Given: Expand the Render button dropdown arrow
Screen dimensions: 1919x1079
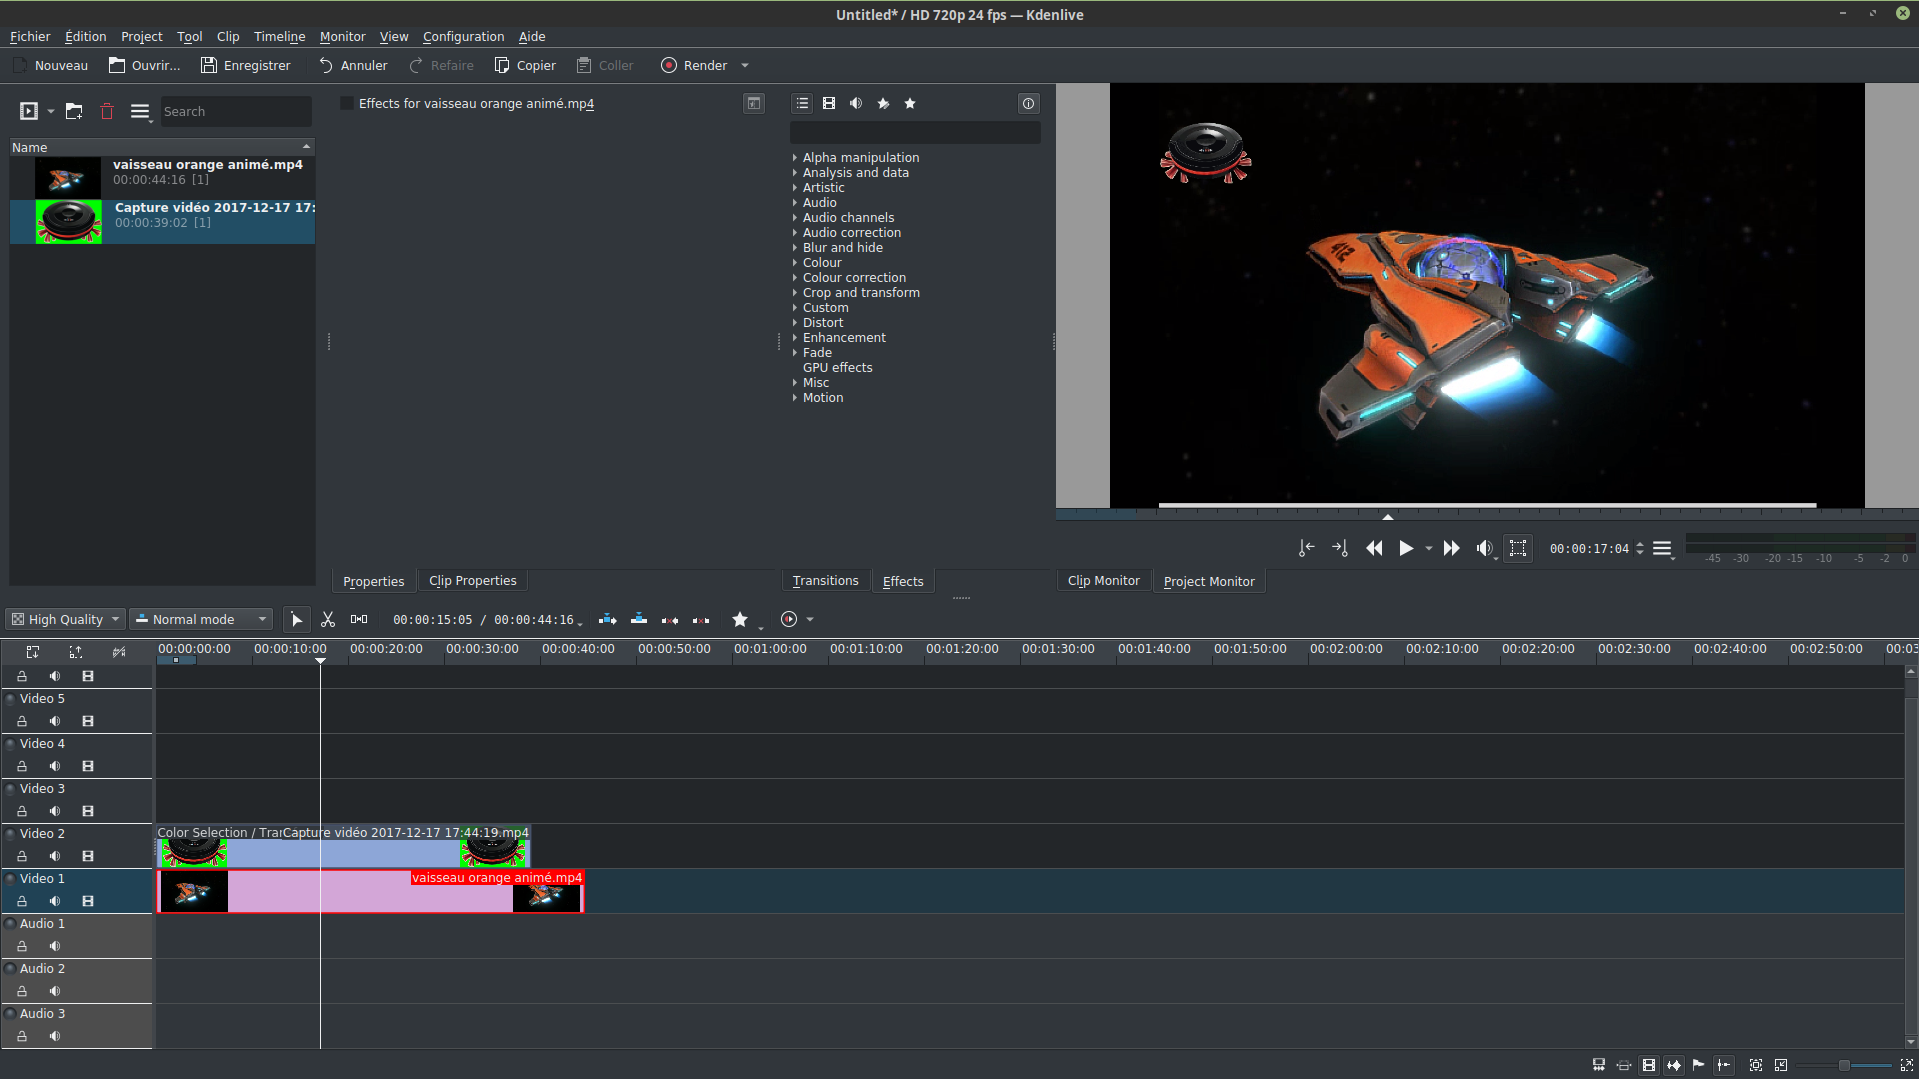Looking at the screenshot, I should point(745,66).
